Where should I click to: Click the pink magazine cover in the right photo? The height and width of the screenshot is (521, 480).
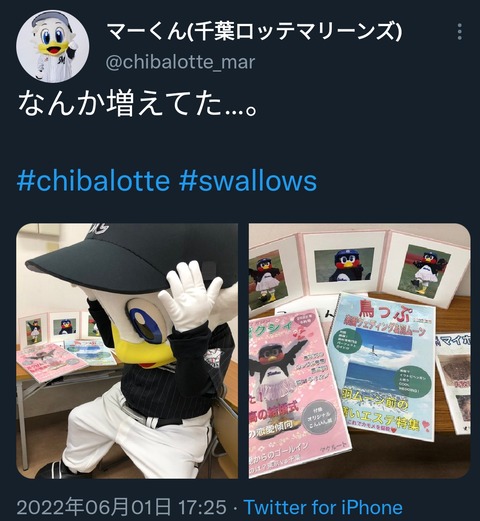(297, 389)
